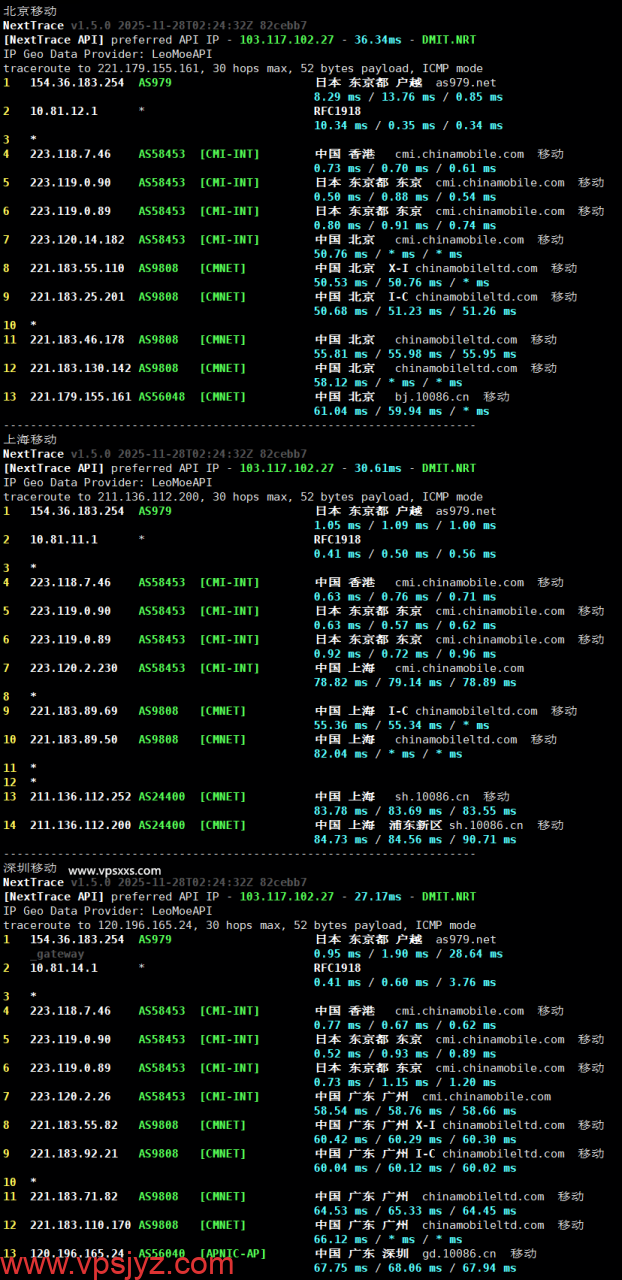Viewport: 622px width, 1280px height.
Task: Select the 0.95 ms / 1.90 ms latency line
Action: (408, 954)
